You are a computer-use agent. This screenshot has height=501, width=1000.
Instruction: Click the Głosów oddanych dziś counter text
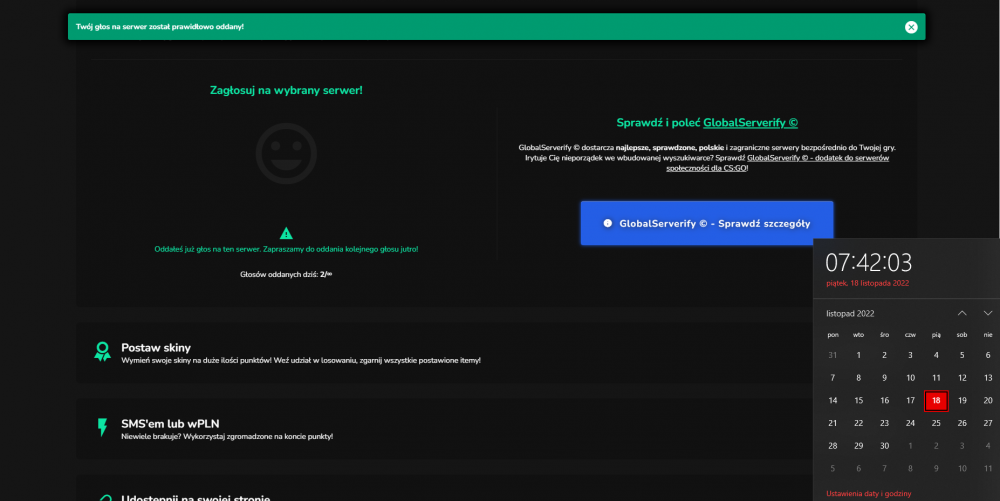[x=286, y=275]
